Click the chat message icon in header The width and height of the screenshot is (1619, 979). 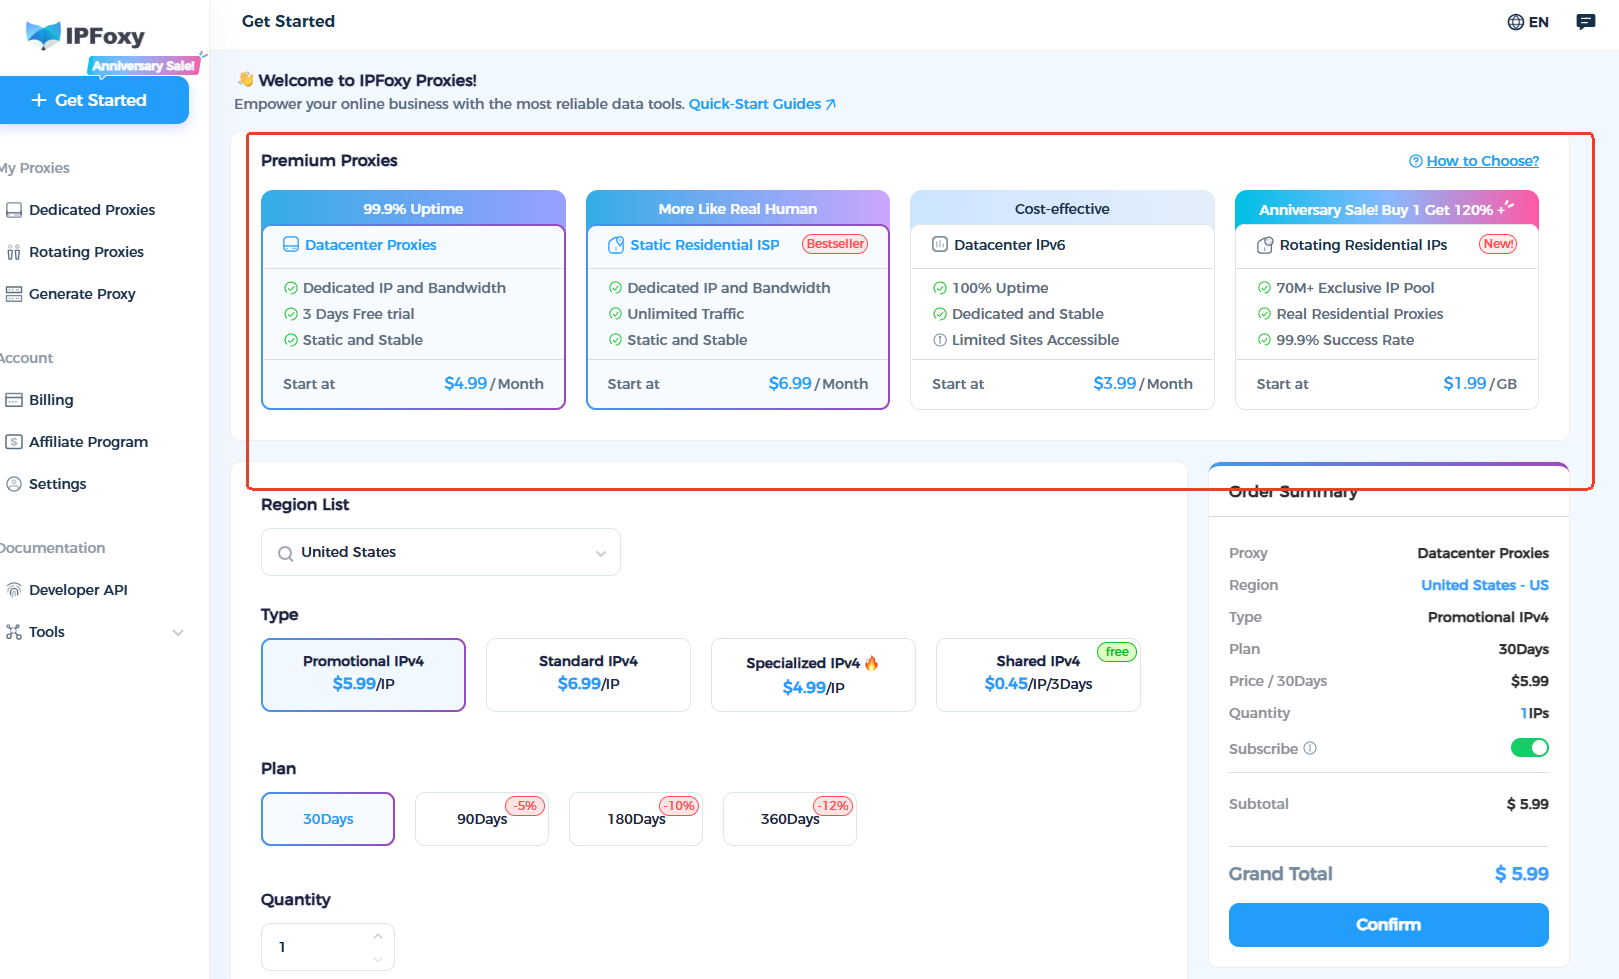tap(1585, 22)
